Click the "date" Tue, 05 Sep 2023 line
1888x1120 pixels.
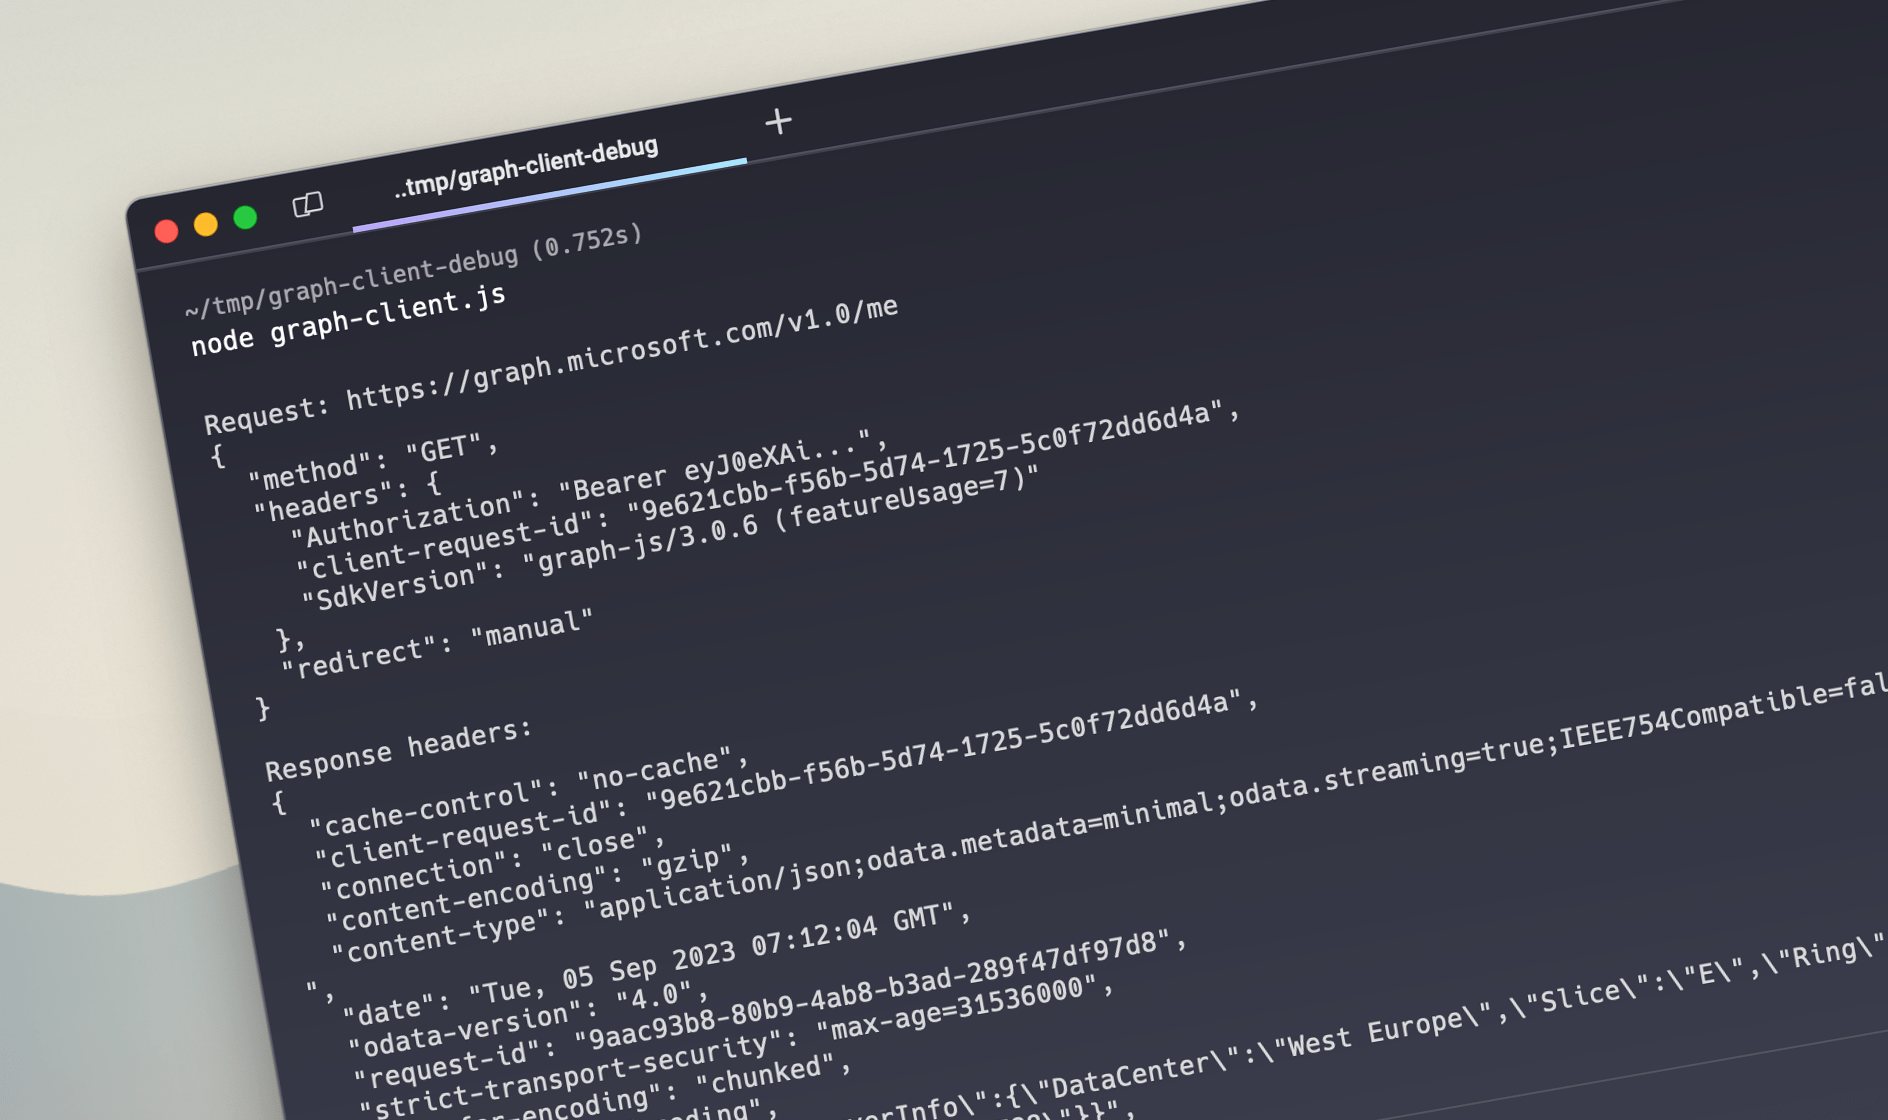656,966
